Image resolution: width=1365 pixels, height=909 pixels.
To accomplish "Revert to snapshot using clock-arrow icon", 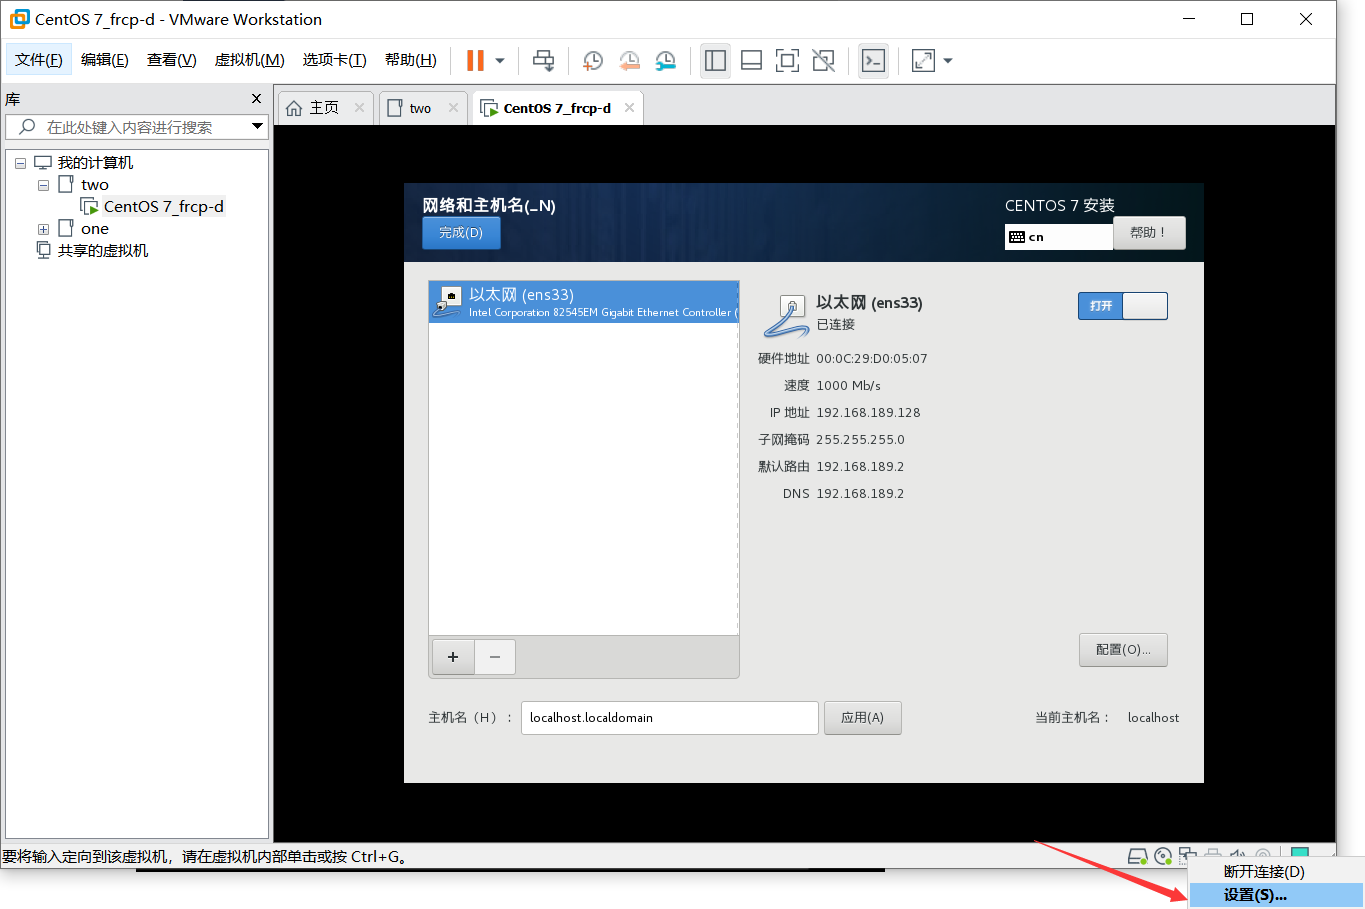I will [629, 61].
